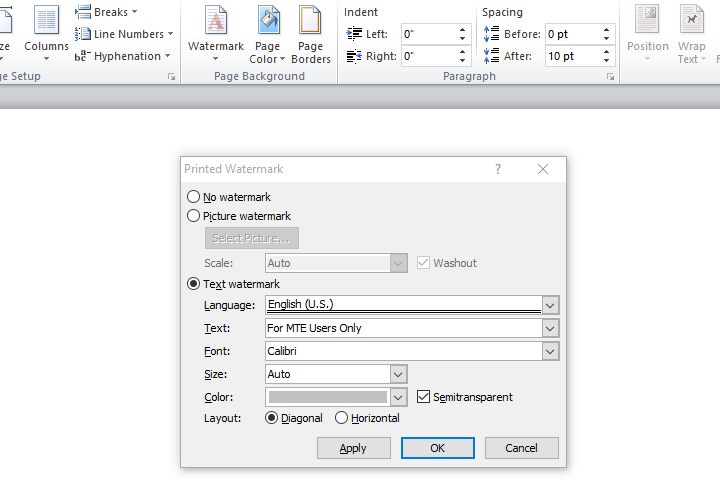Click the Wrap Text icon
Image resolution: width=720 pixels, height=500 pixels.
pyautogui.click(x=692, y=20)
